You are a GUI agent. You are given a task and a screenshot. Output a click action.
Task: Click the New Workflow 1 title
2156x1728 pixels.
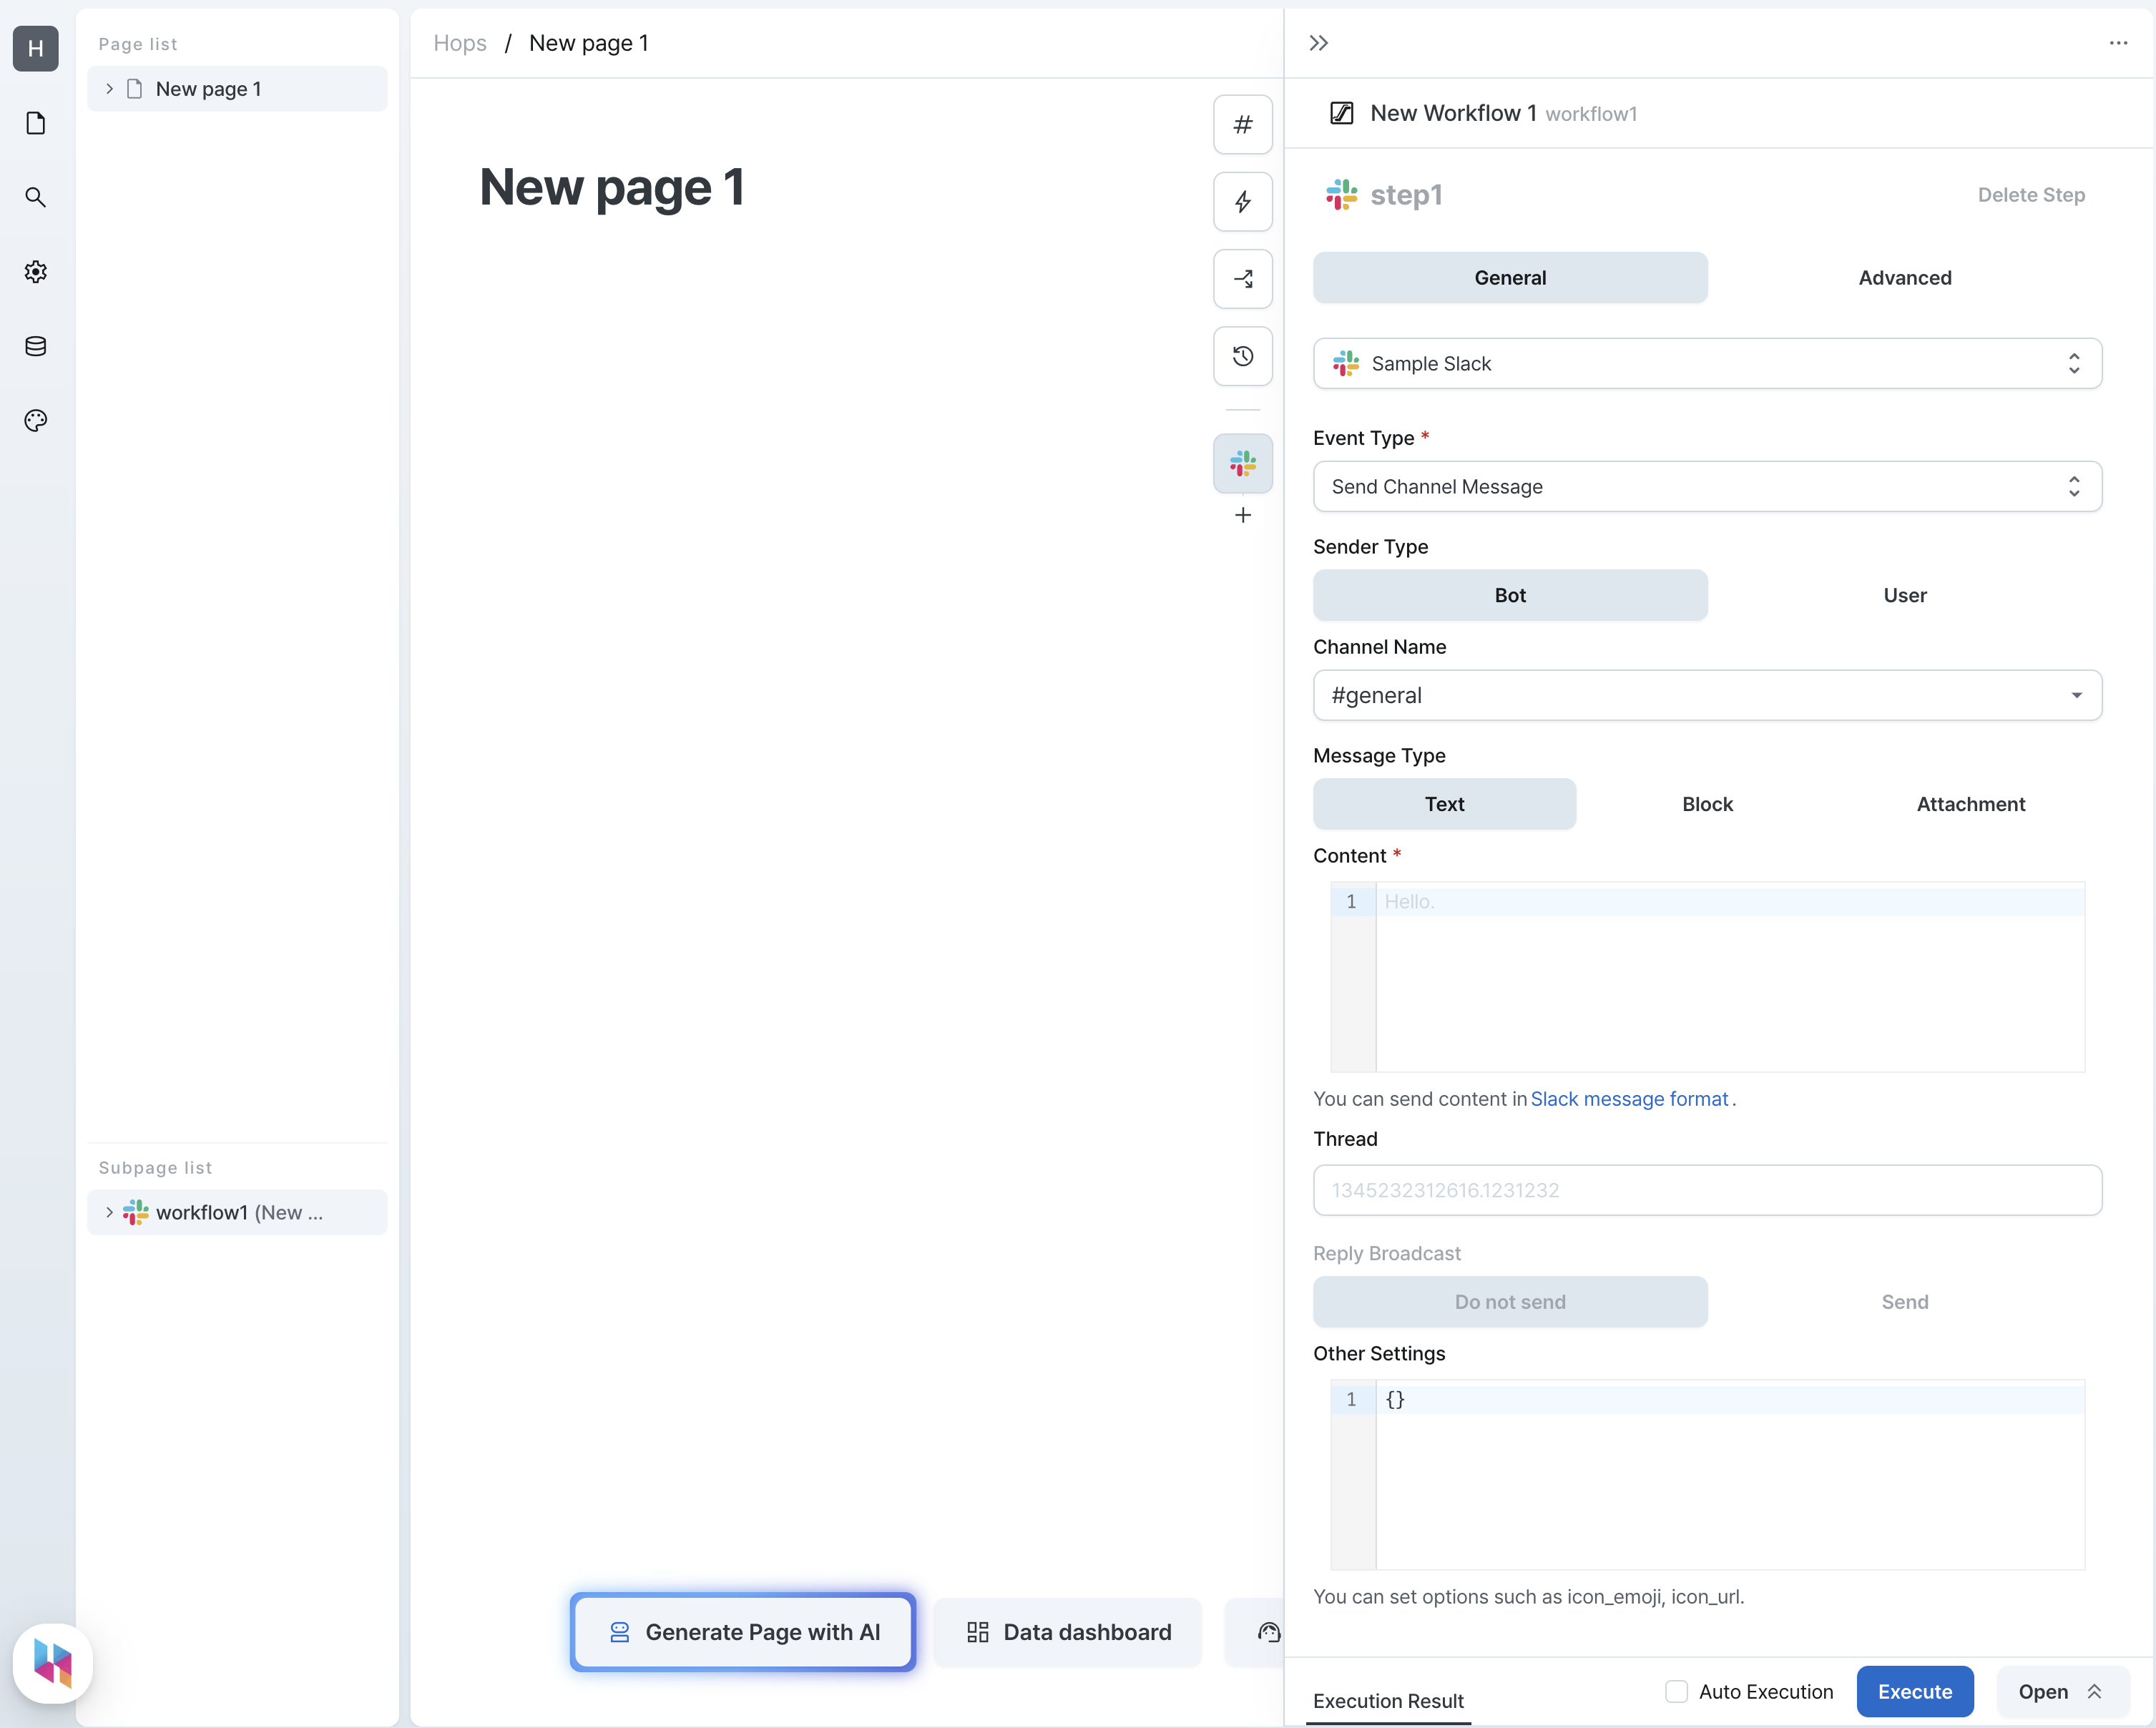tap(1452, 113)
